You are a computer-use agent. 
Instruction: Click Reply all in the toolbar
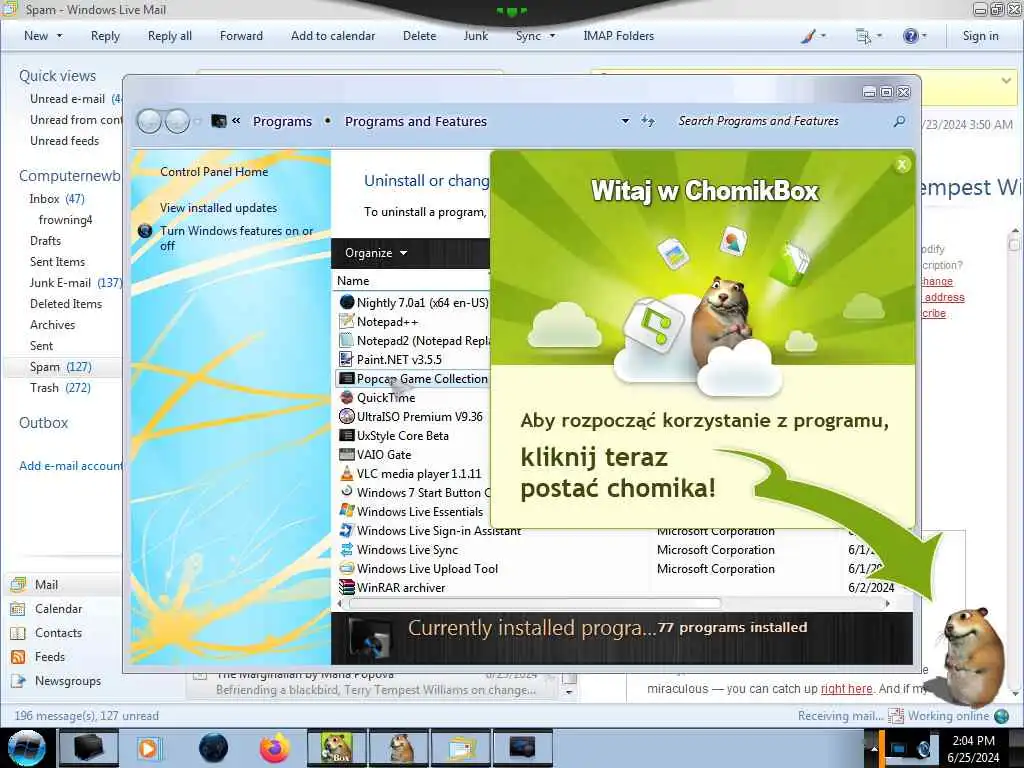coord(170,36)
